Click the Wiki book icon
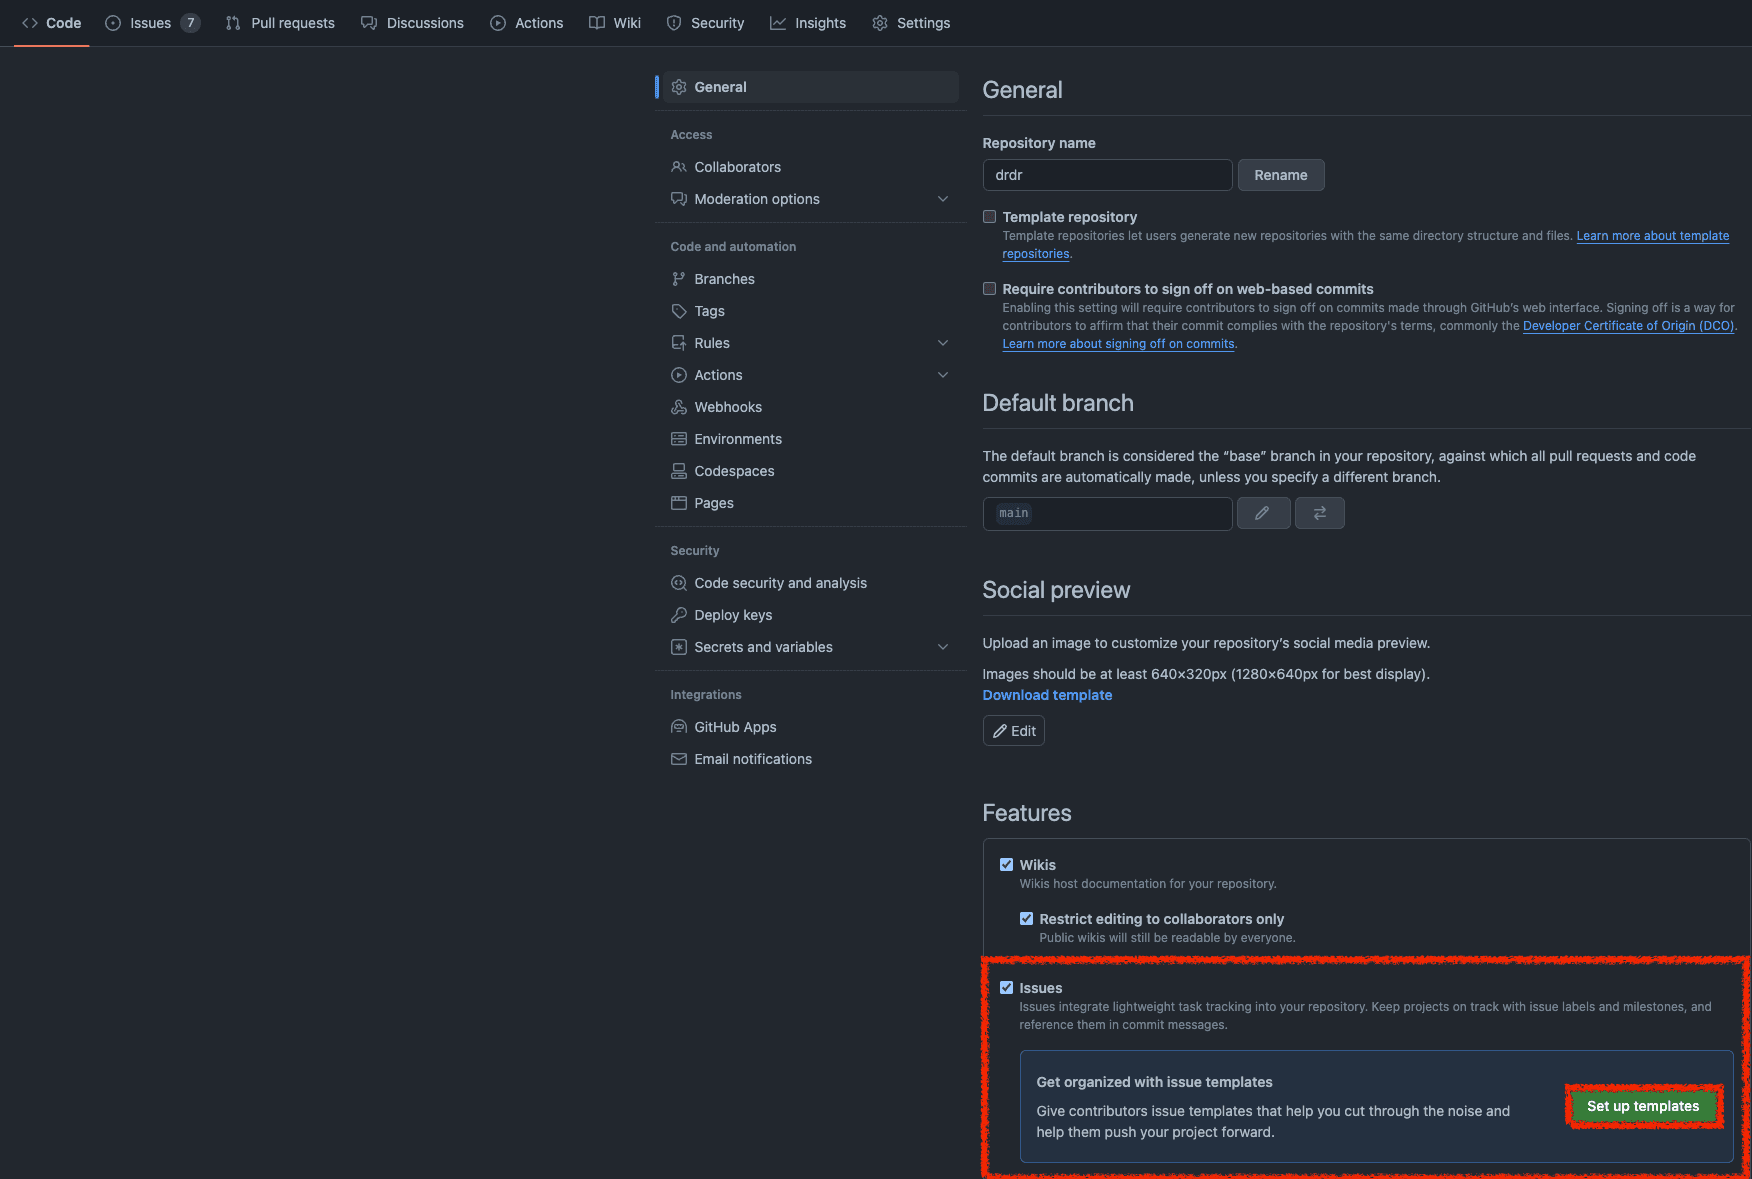1752x1179 pixels. pyautogui.click(x=597, y=23)
